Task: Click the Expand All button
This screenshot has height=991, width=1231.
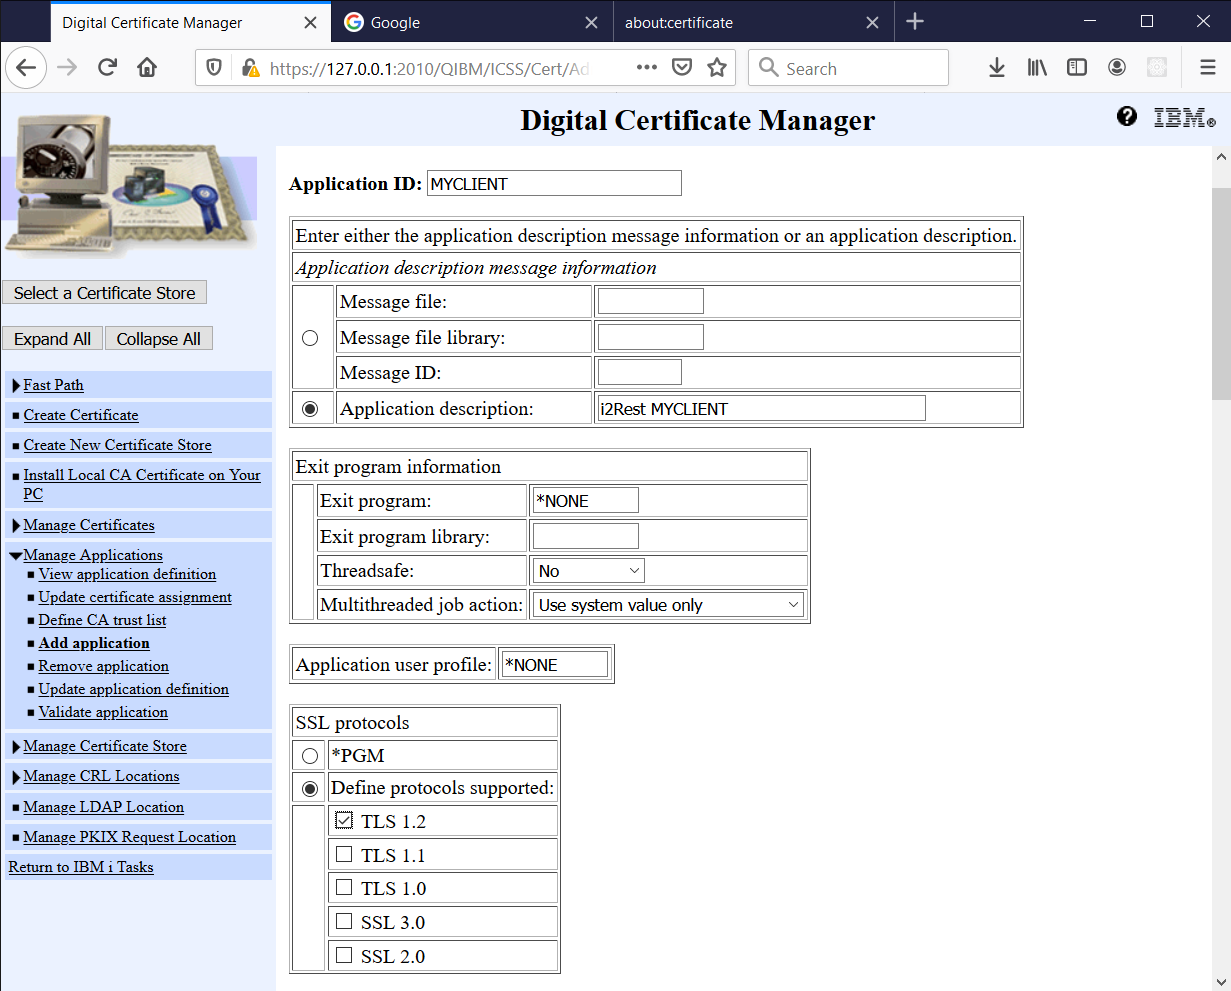Action: (52, 339)
